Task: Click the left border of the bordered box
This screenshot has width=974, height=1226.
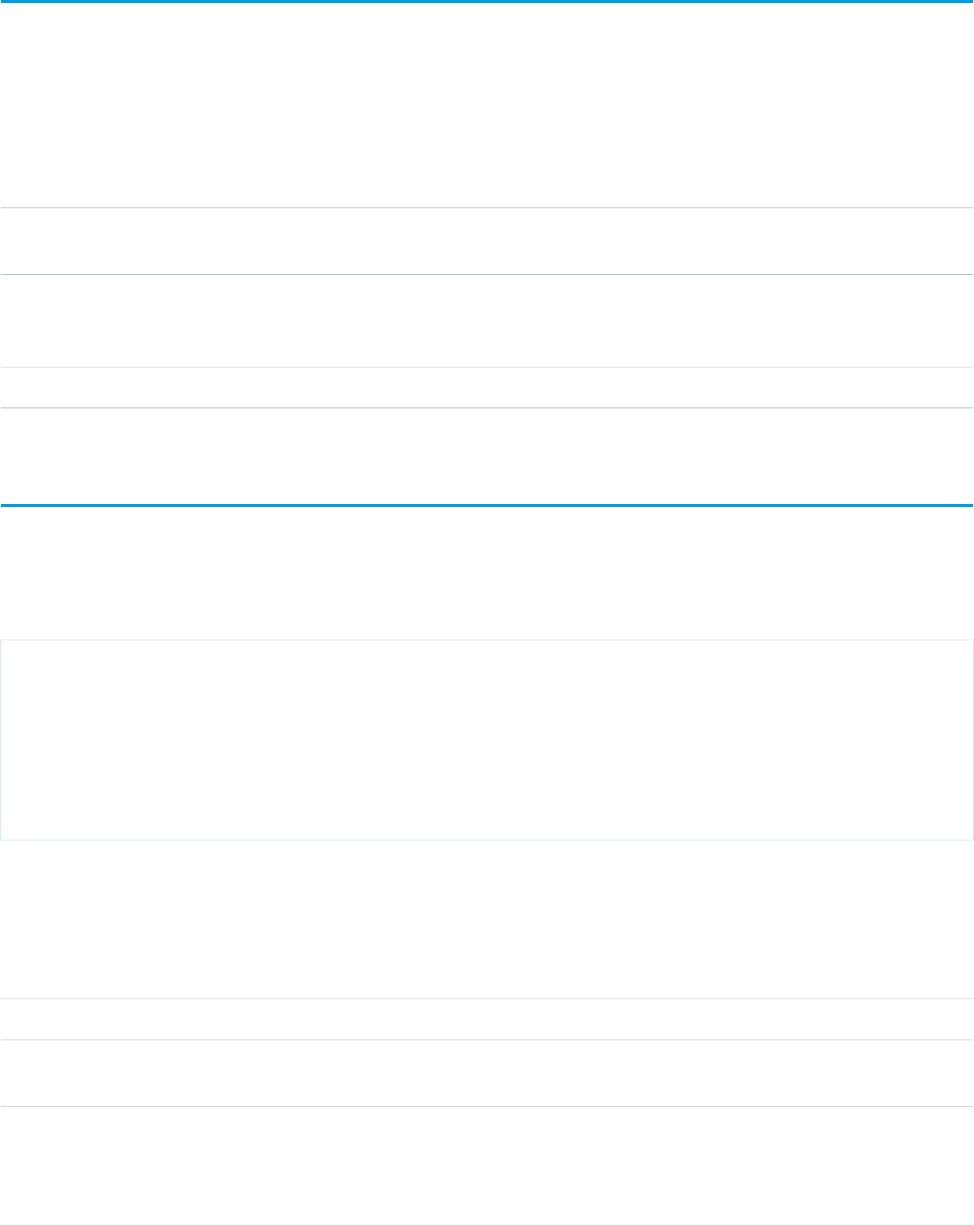Action: pos(1,739)
